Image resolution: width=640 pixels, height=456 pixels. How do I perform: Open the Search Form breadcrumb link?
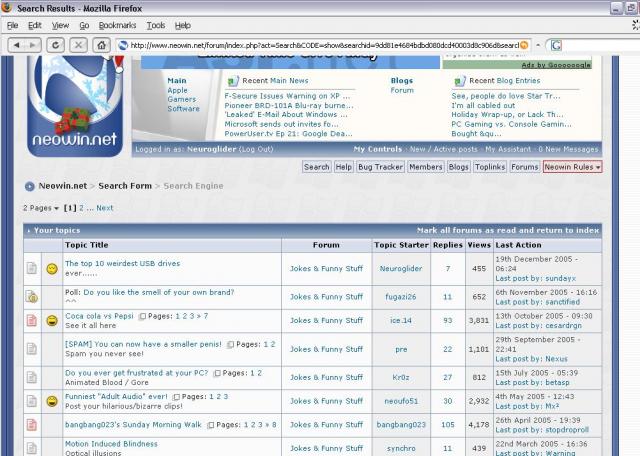(x=125, y=186)
